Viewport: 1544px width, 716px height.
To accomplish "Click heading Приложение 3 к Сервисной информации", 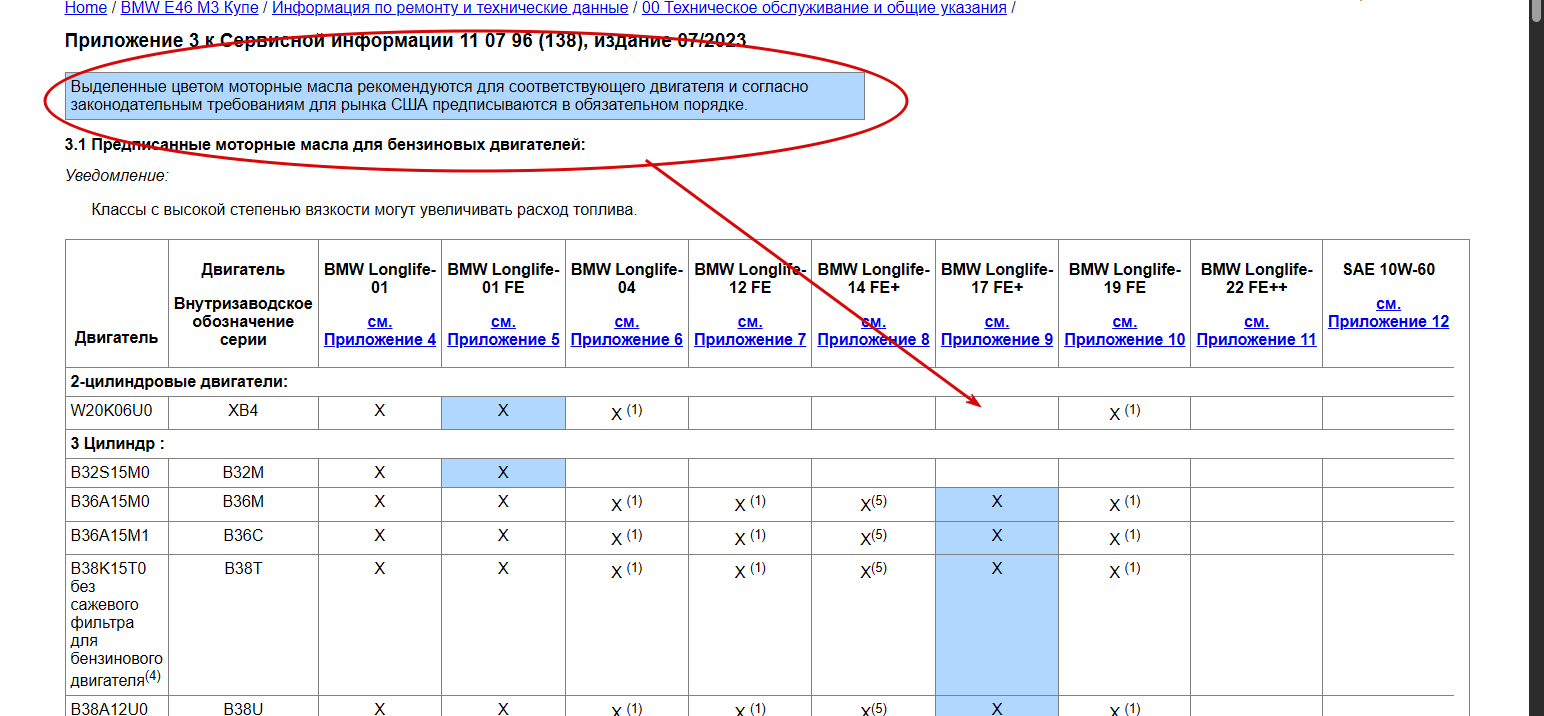I will coord(405,41).
